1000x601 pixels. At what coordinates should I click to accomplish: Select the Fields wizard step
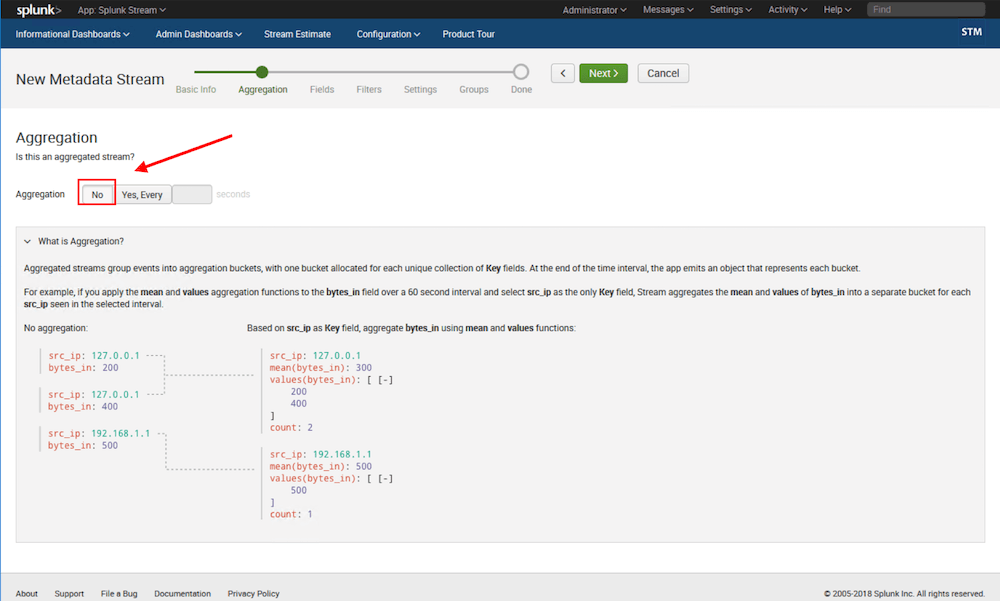click(321, 89)
